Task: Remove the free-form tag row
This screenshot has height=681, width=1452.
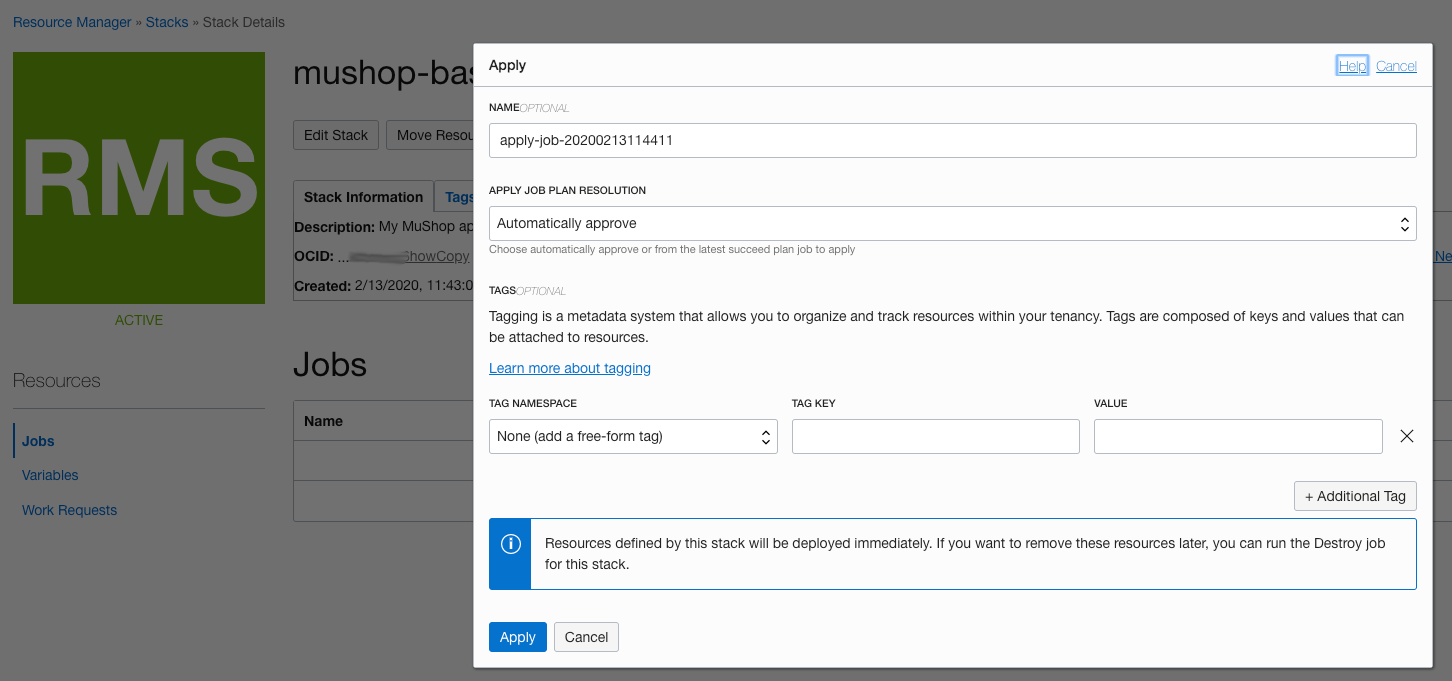Action: (x=1406, y=436)
